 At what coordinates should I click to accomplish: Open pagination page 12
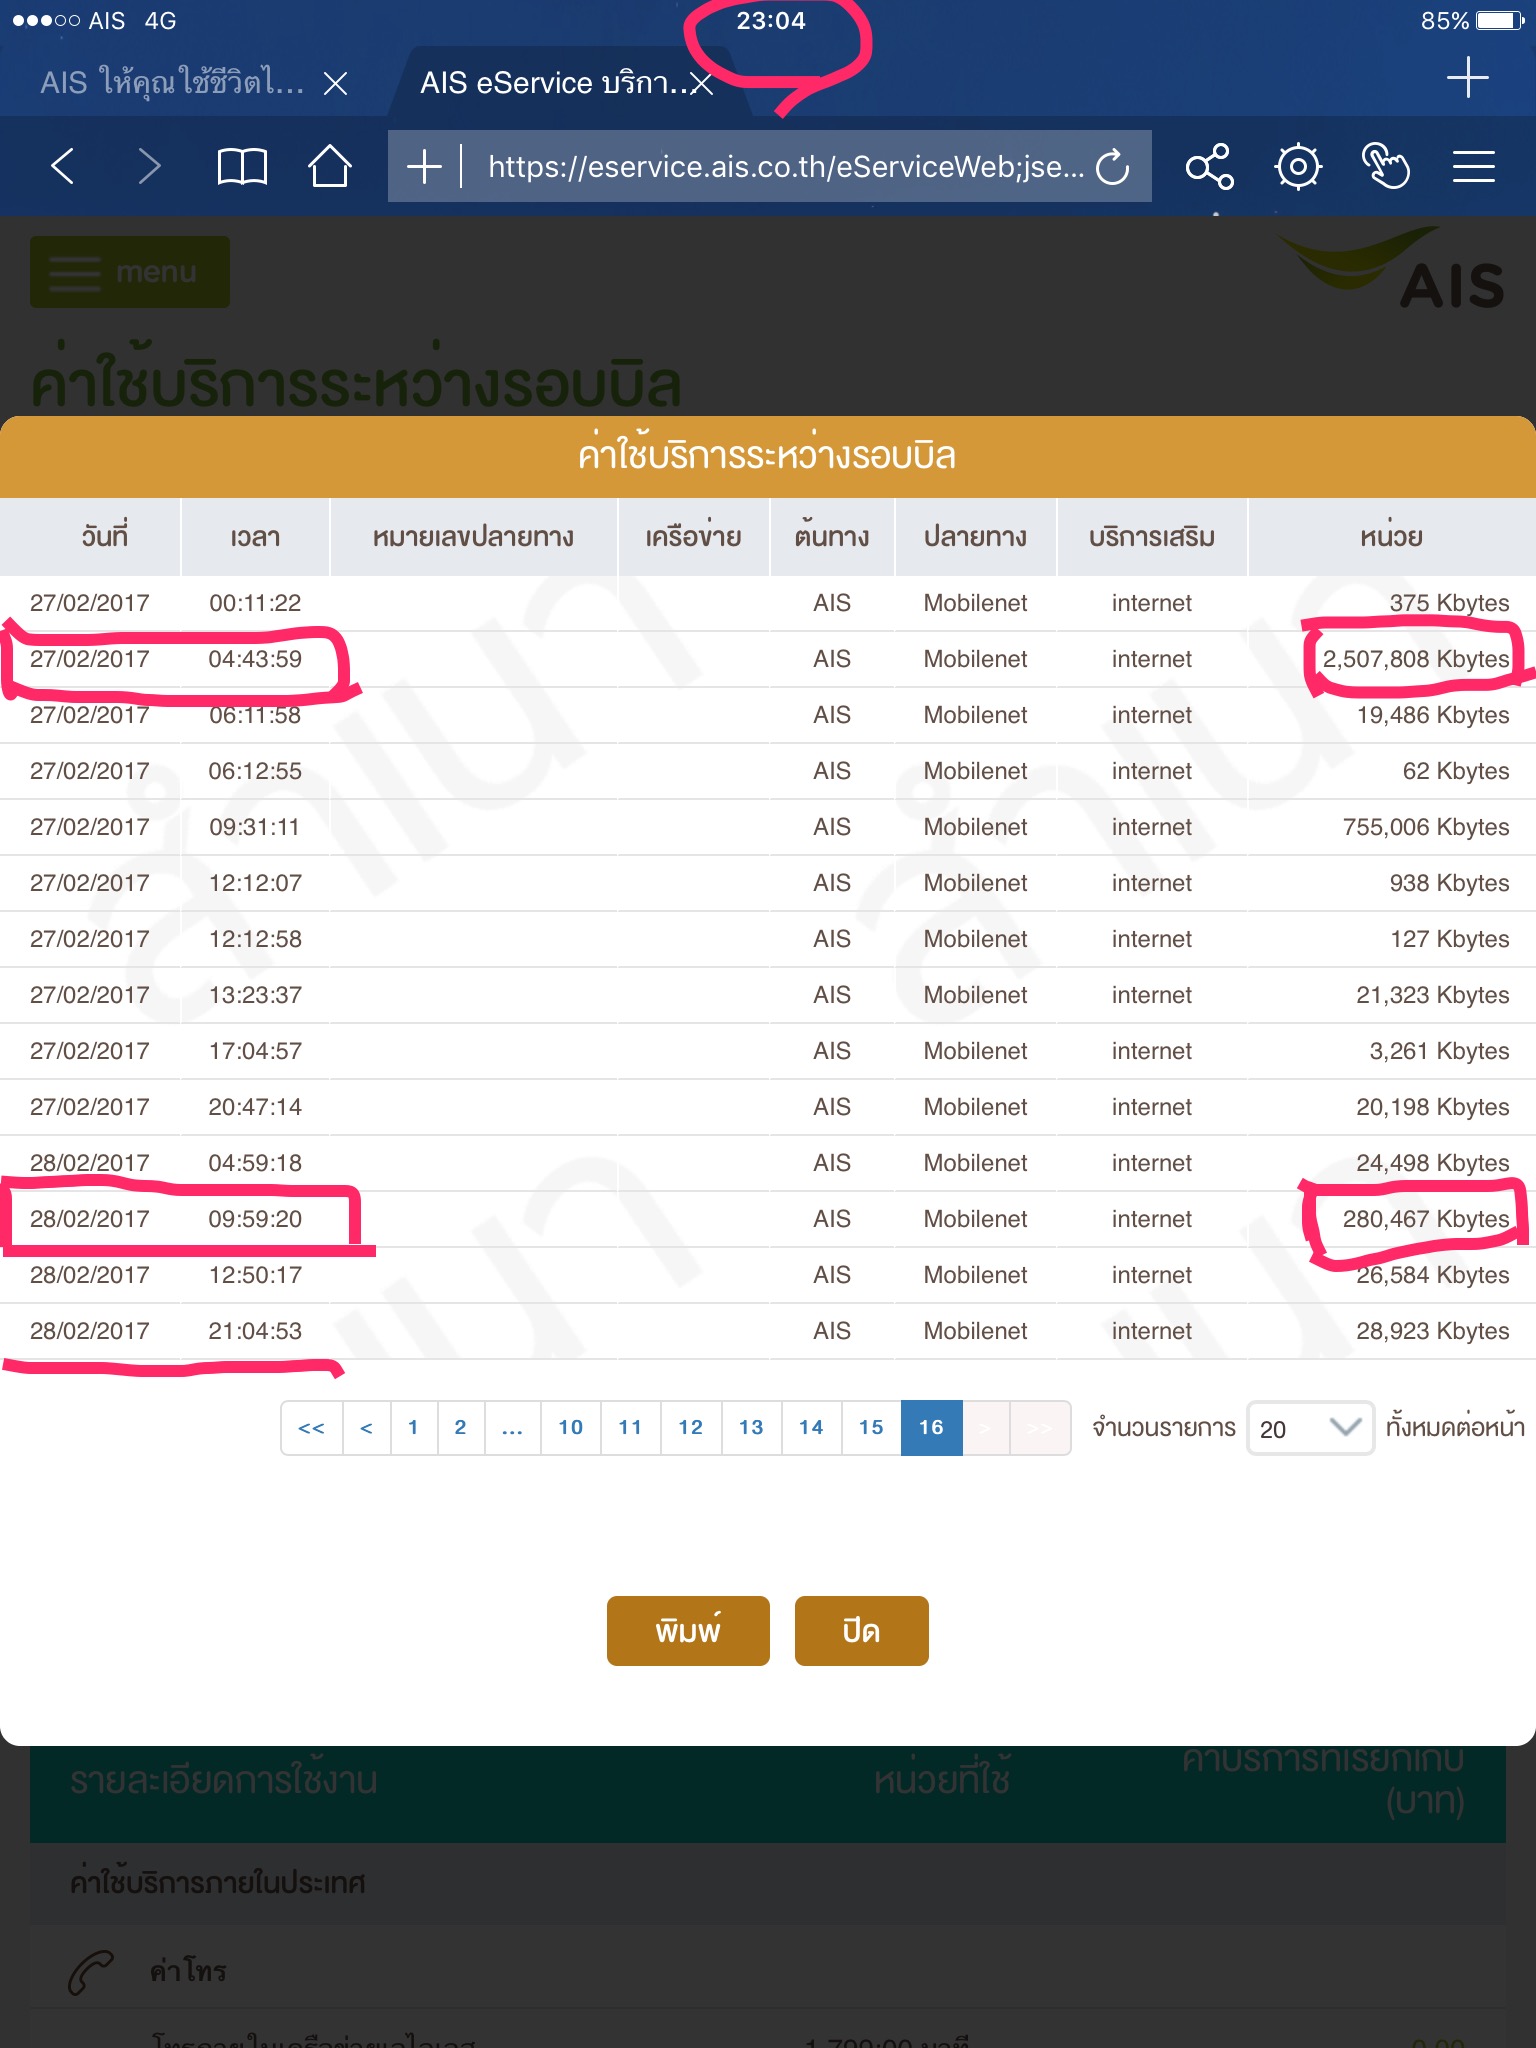click(691, 1428)
